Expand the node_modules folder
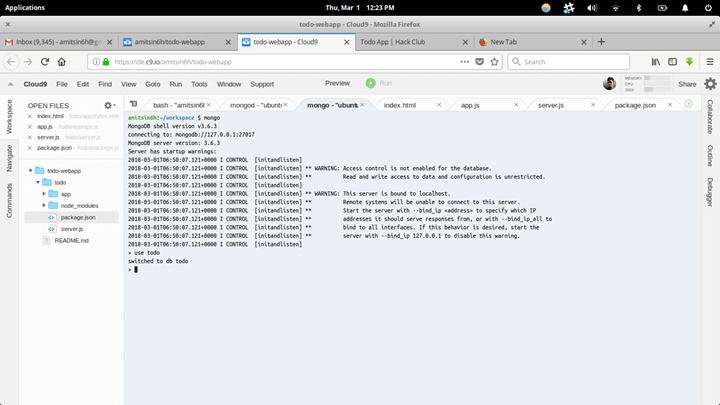Screen dimensions: 720x405 click(45, 205)
